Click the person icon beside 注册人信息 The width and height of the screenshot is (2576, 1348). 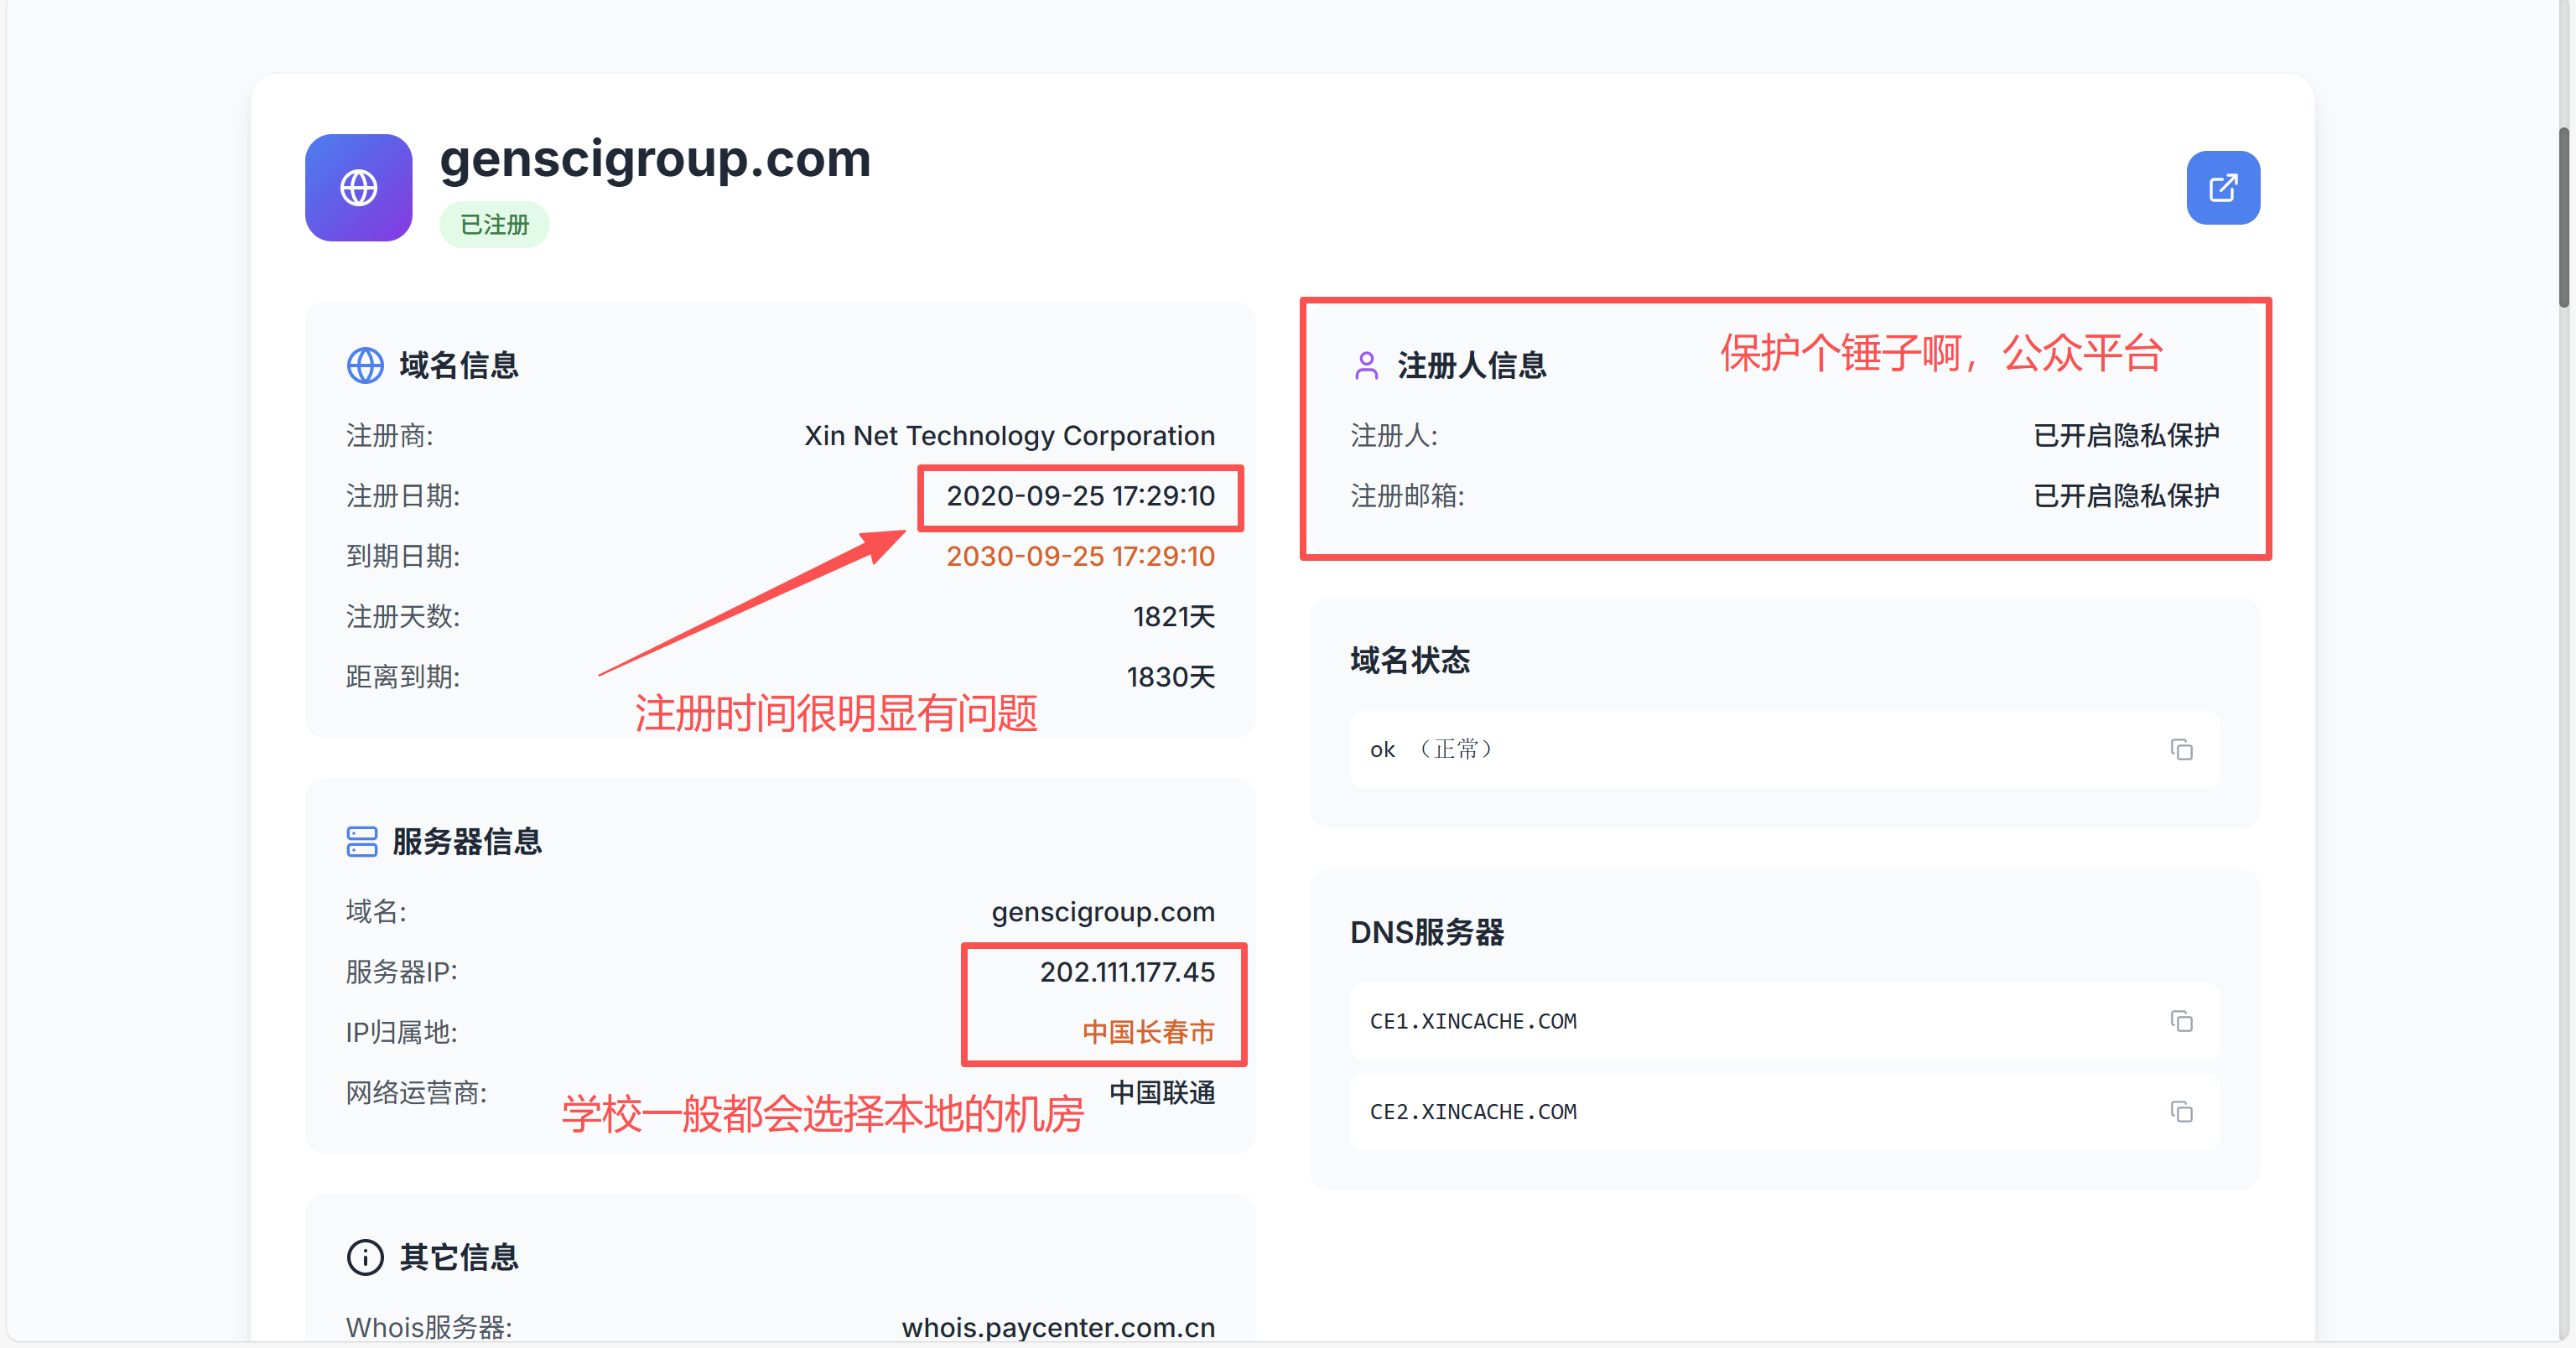click(x=1366, y=366)
